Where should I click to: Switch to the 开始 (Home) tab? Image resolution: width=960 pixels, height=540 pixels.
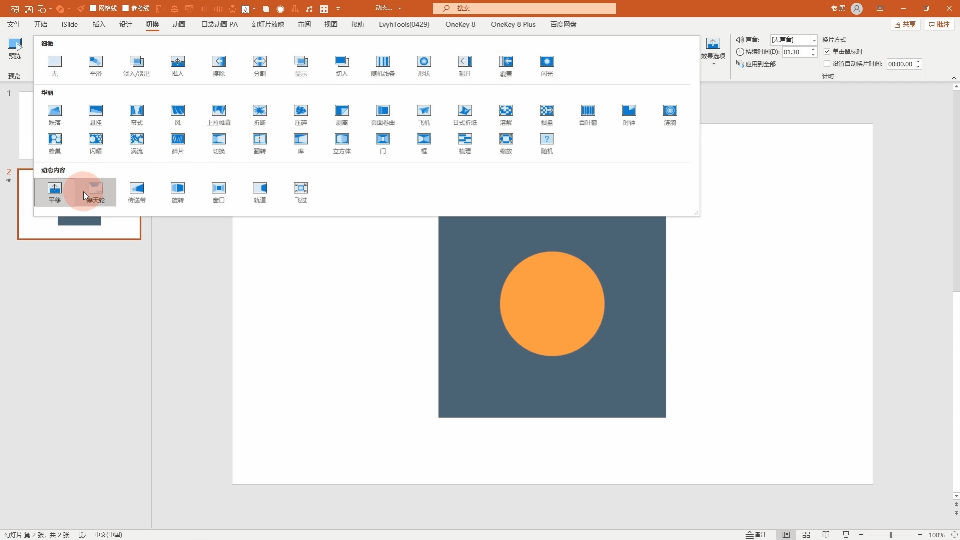(x=41, y=24)
